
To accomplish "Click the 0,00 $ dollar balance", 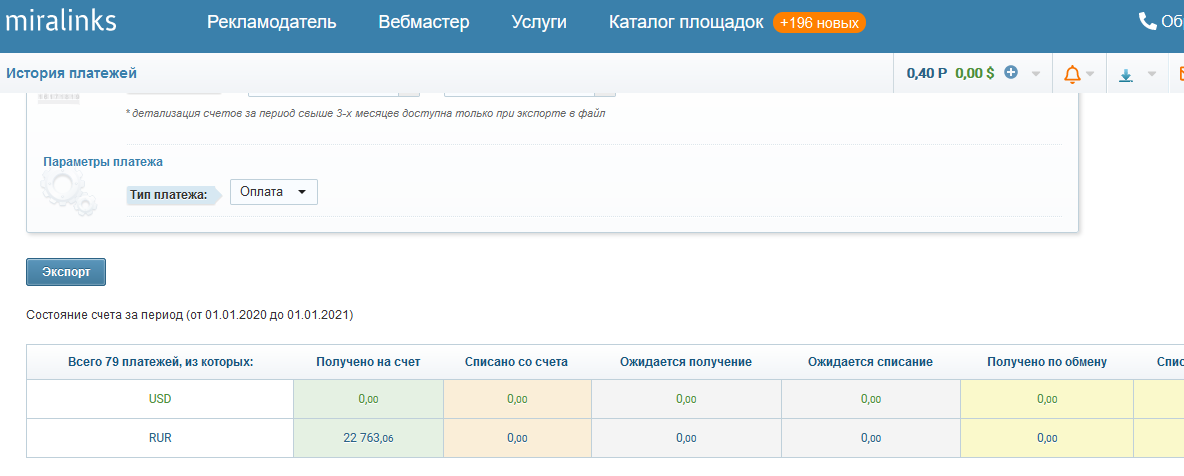I will click(975, 73).
